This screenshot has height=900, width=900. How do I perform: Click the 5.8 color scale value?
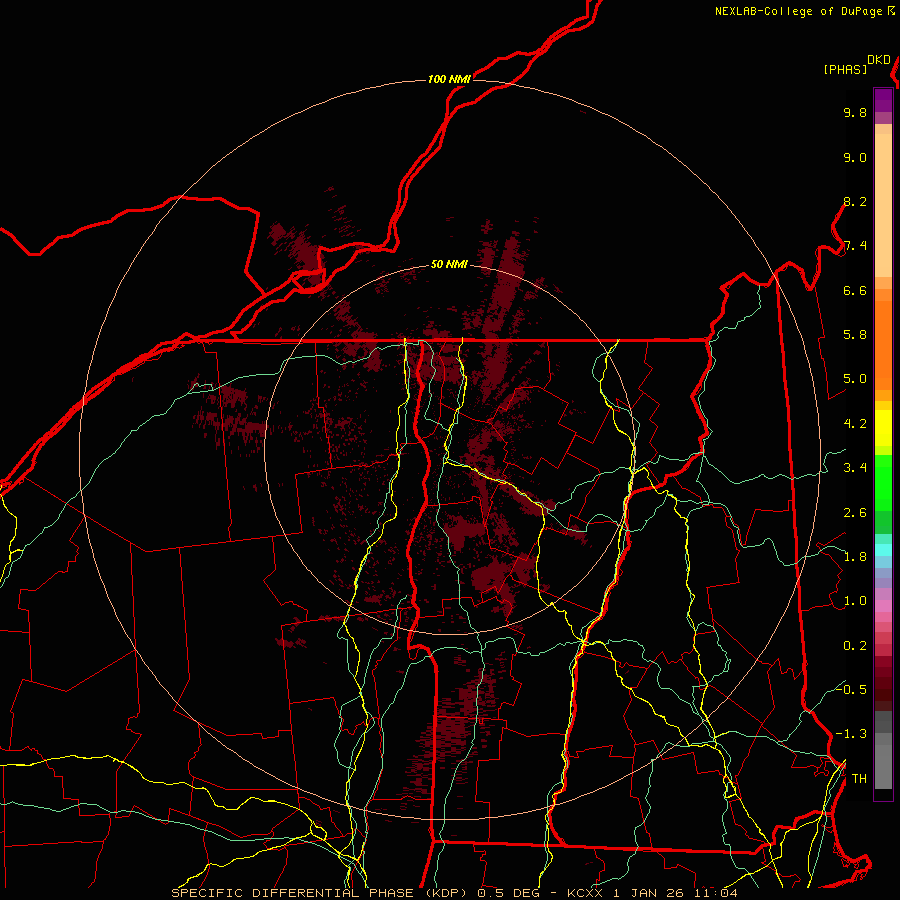(855, 335)
